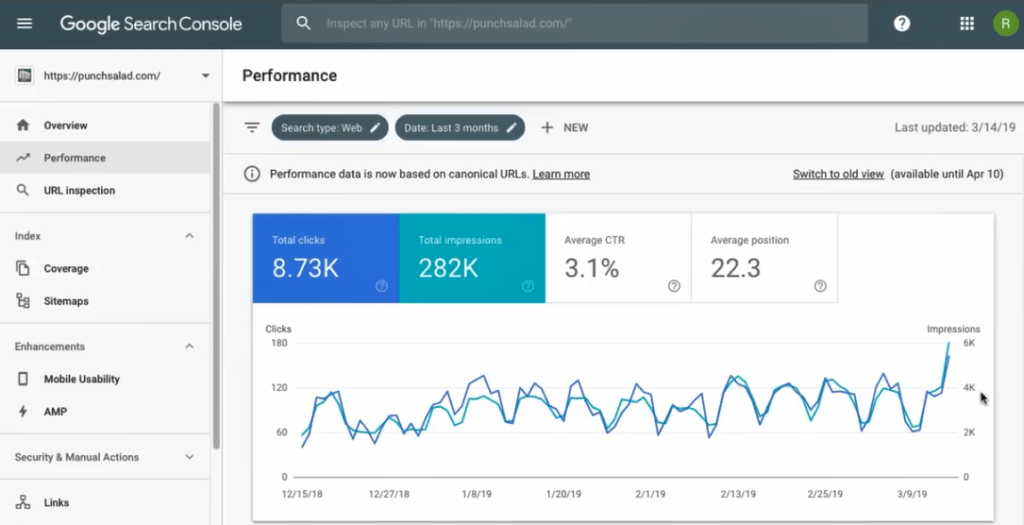Open AMP report in sidebar

pyautogui.click(x=105, y=411)
